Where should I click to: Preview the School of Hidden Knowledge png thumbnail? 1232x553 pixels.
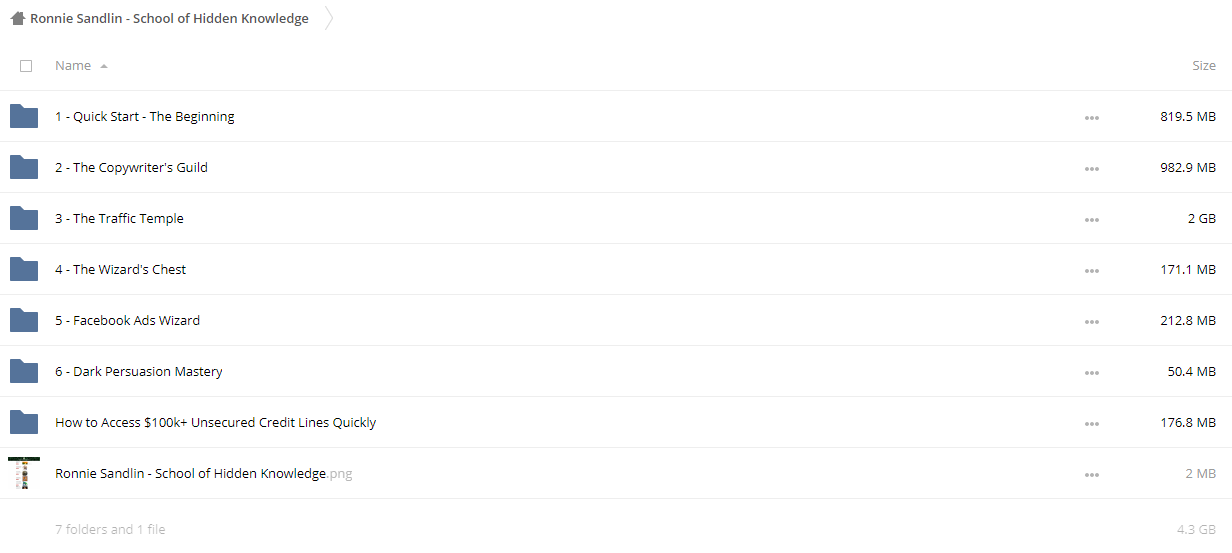[x=24, y=473]
